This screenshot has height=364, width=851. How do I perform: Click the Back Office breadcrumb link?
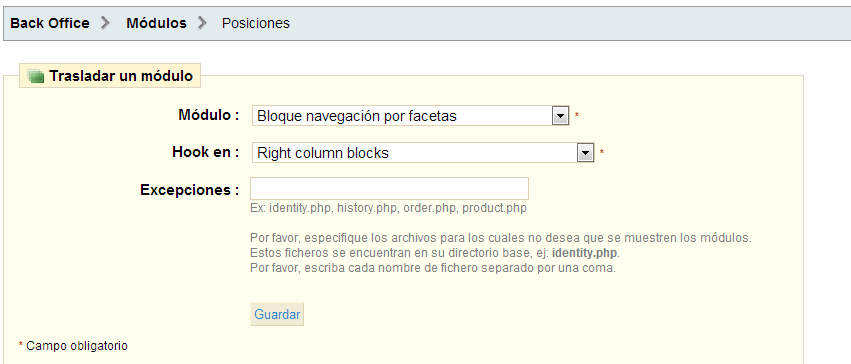tap(49, 23)
